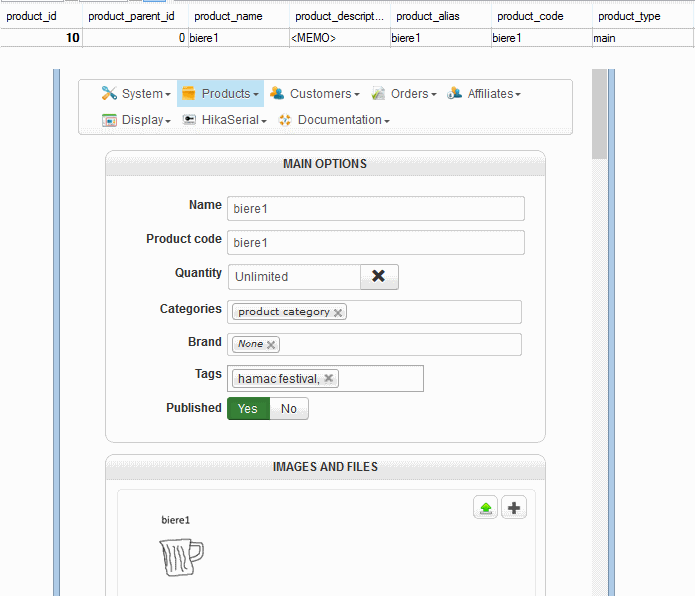Click the MAIN OPTIONS section header

pyautogui.click(x=325, y=164)
